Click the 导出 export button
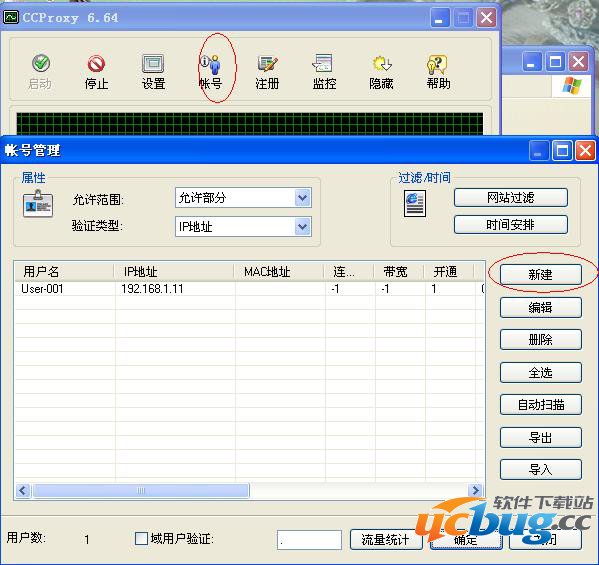Image resolution: width=599 pixels, height=565 pixels. (x=541, y=437)
